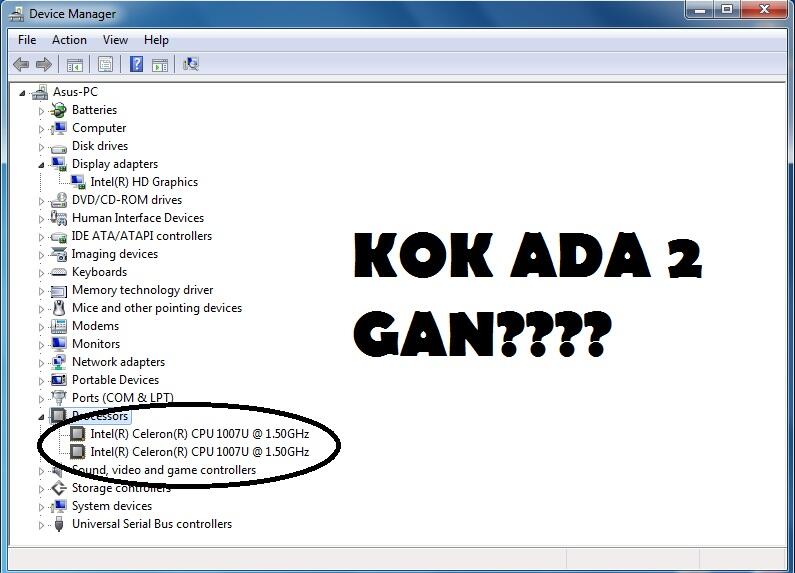This screenshot has height=573, width=795.
Task: Click the System devices icon
Action: [x=59, y=506]
